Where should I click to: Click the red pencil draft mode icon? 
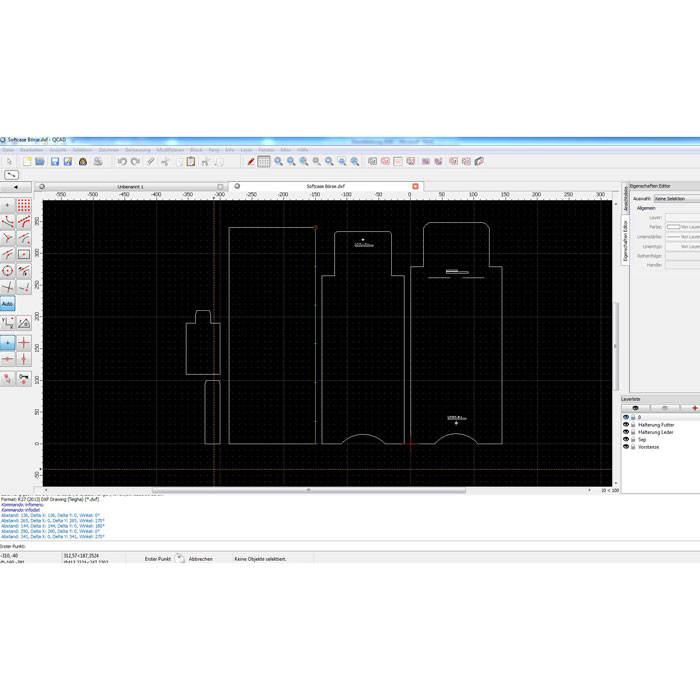point(251,161)
